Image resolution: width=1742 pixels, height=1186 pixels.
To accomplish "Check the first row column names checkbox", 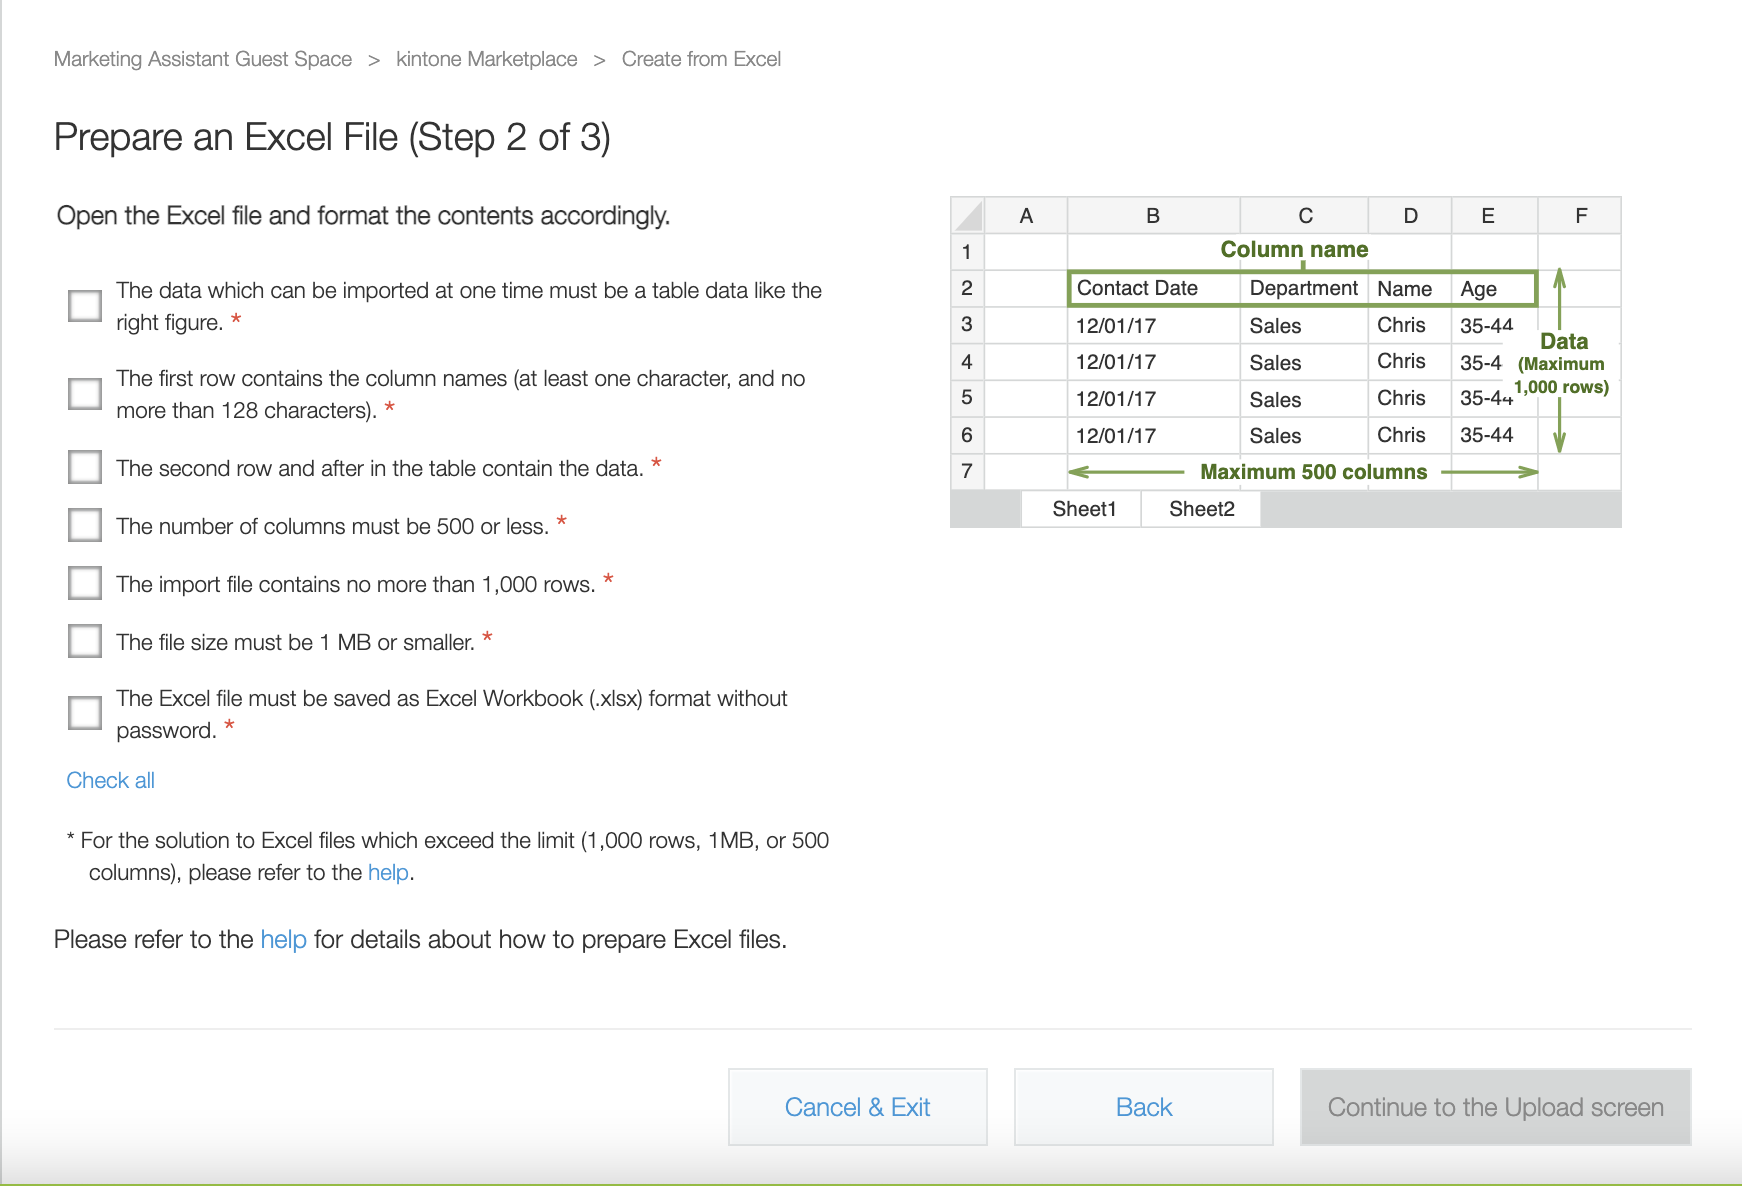I will (84, 393).
